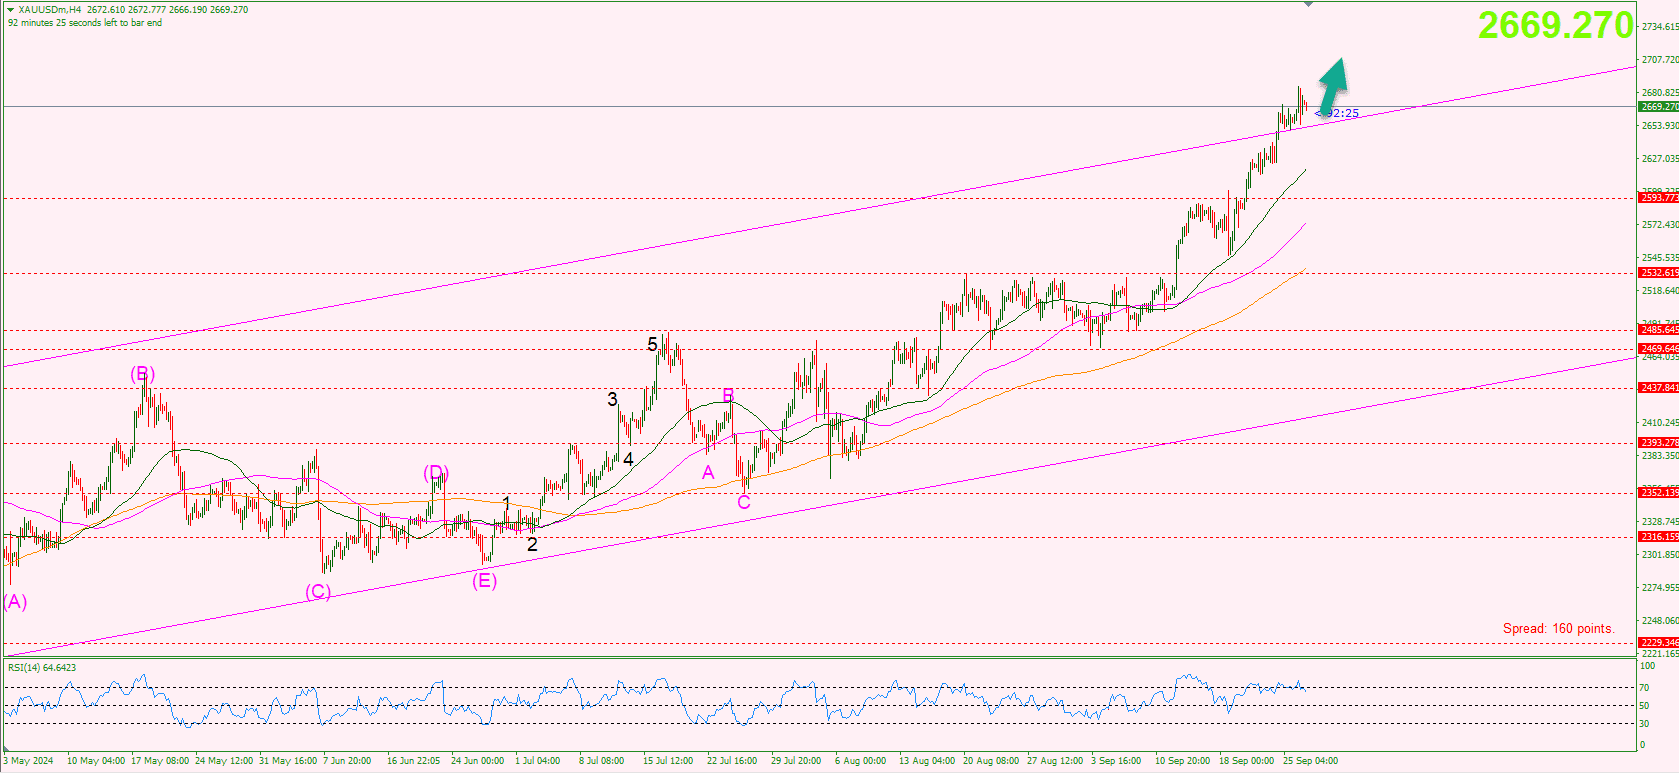Viewport: 1679px width, 773px height.
Task: Click the RSI(14) 64.6423 indicator label
Action: [x=42, y=668]
